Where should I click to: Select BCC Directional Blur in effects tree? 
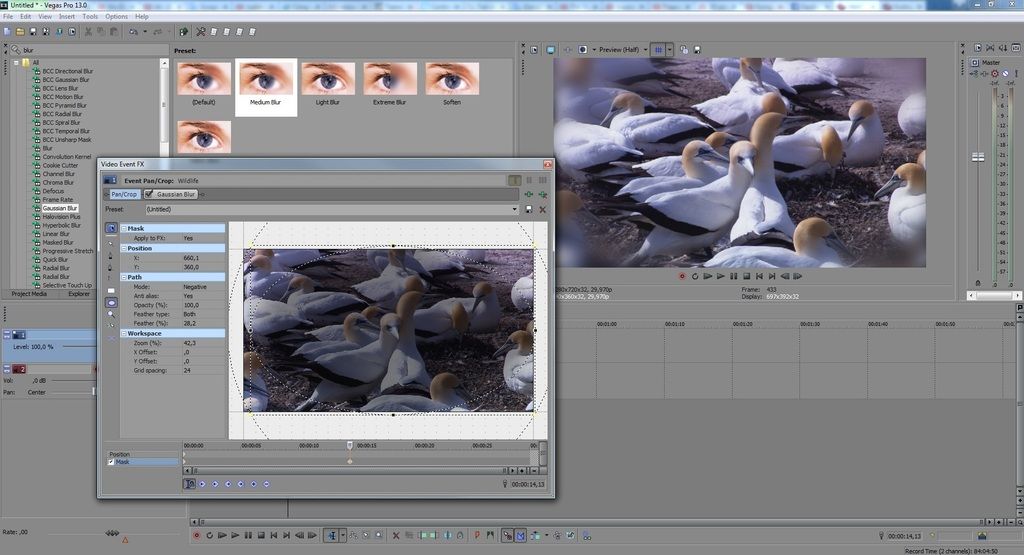tap(68, 71)
